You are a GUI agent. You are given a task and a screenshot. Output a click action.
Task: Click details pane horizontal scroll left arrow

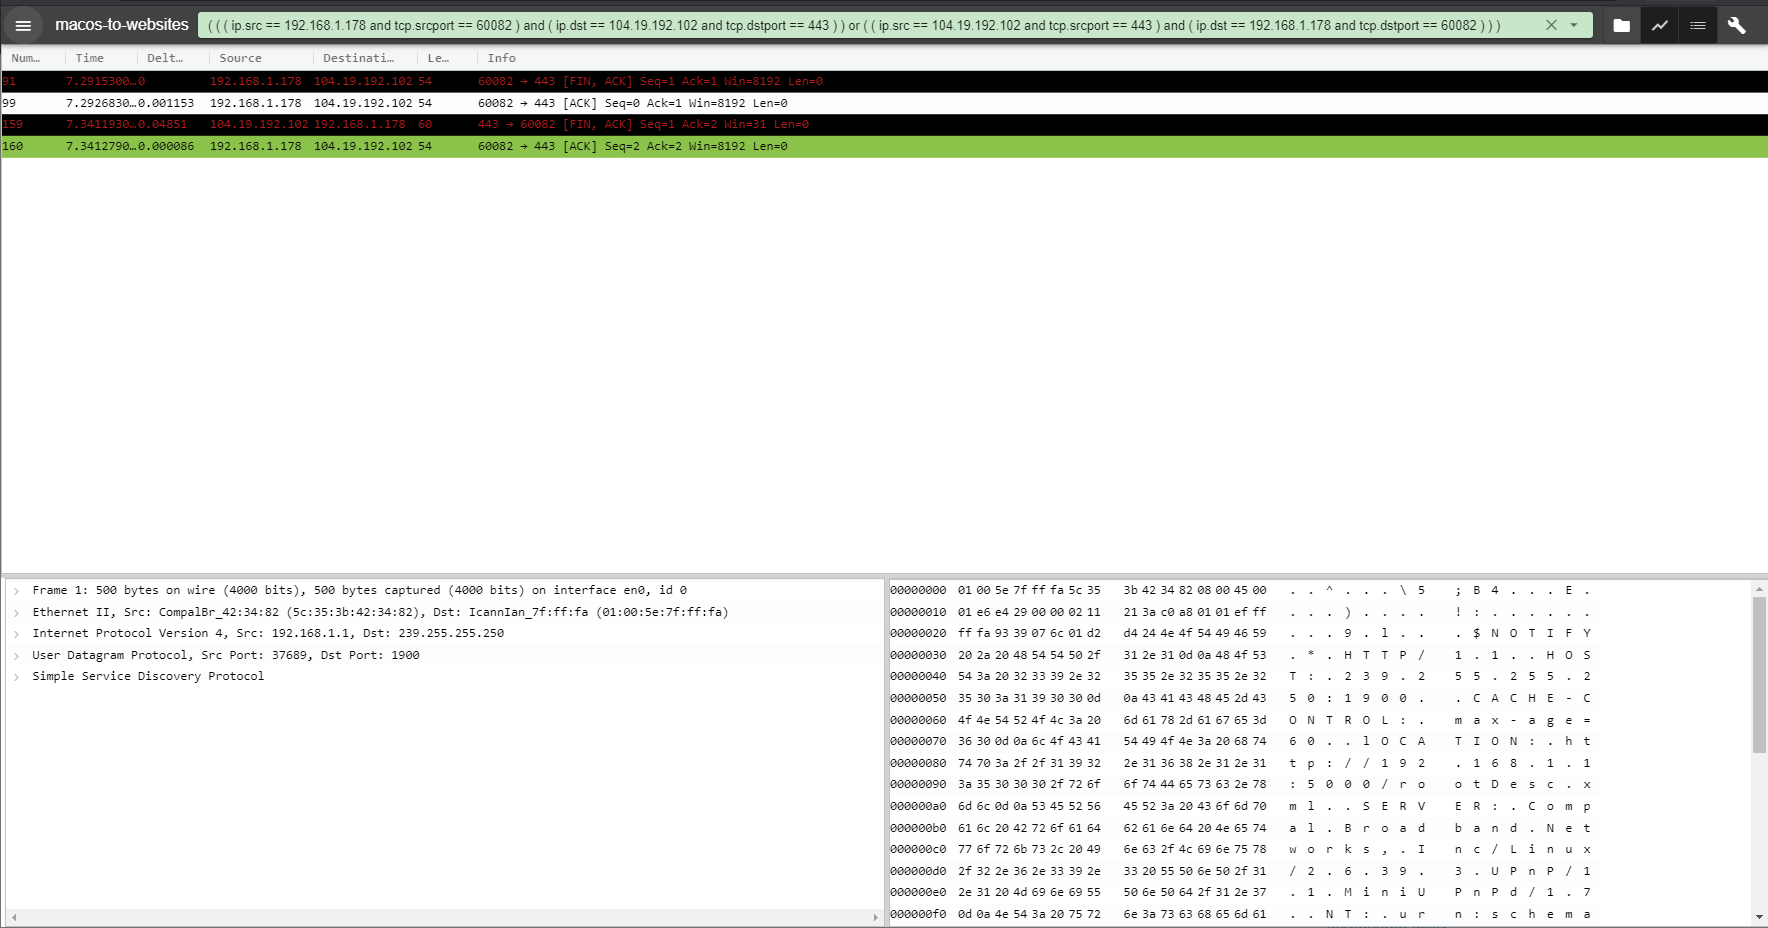click(x=13, y=917)
